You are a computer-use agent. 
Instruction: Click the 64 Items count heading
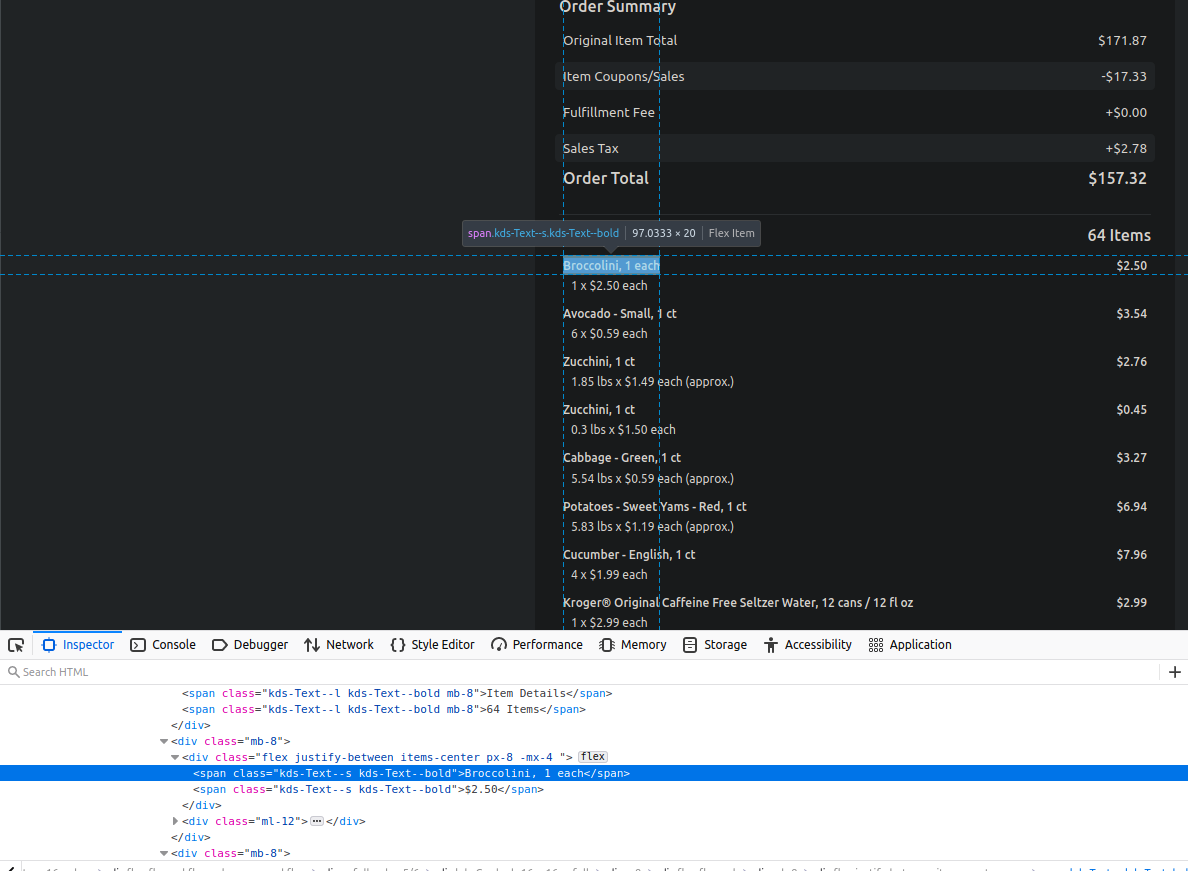[1119, 236]
